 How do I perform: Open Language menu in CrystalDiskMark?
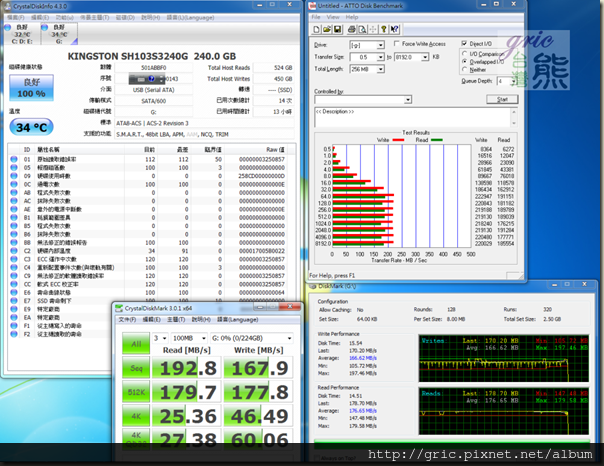click(238, 320)
